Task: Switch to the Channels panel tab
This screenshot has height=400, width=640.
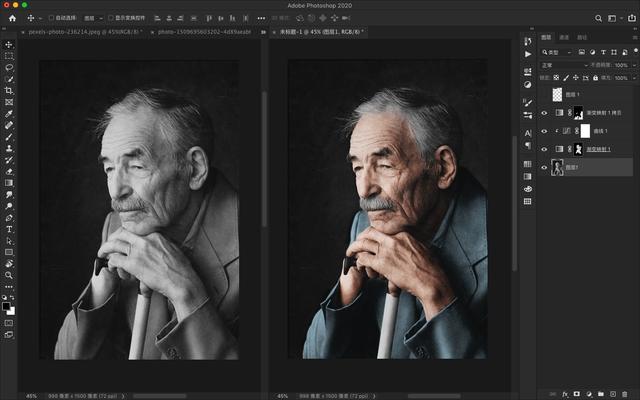Action: [564, 37]
